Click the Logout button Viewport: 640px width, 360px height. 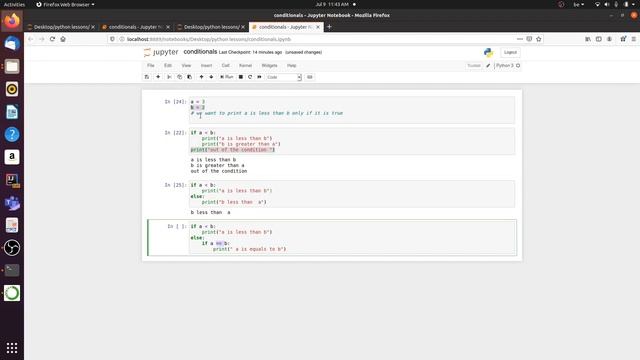[510, 52]
